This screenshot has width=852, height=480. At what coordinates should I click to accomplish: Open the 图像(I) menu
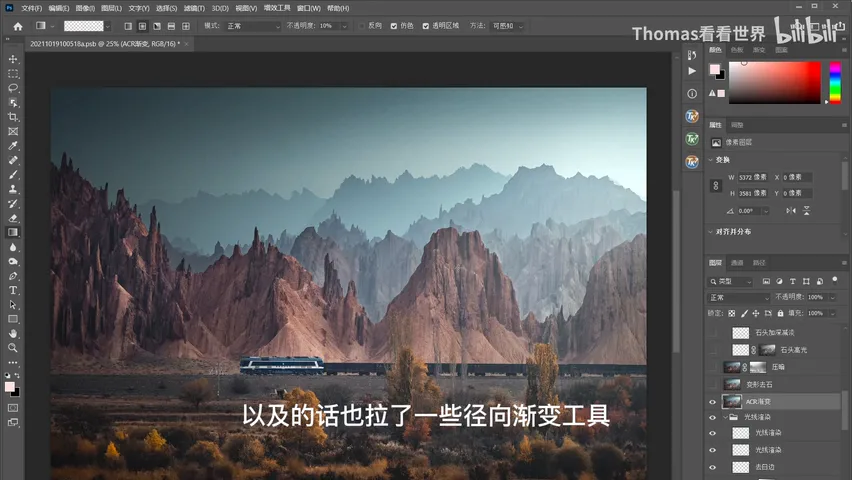point(85,8)
